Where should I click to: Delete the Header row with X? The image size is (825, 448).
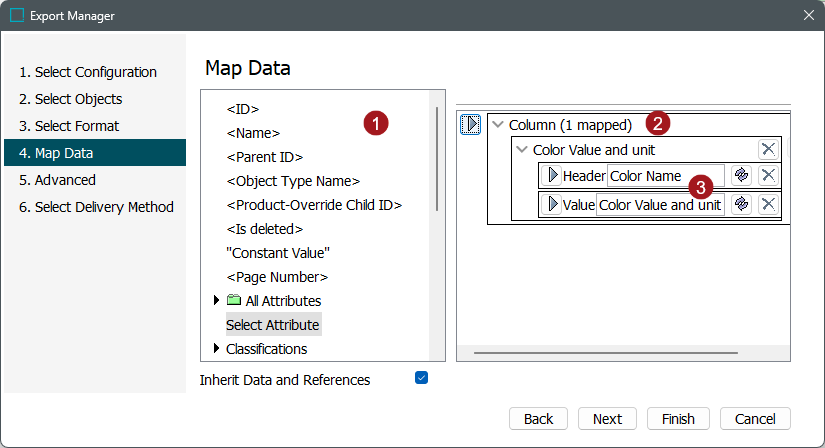[x=767, y=176]
